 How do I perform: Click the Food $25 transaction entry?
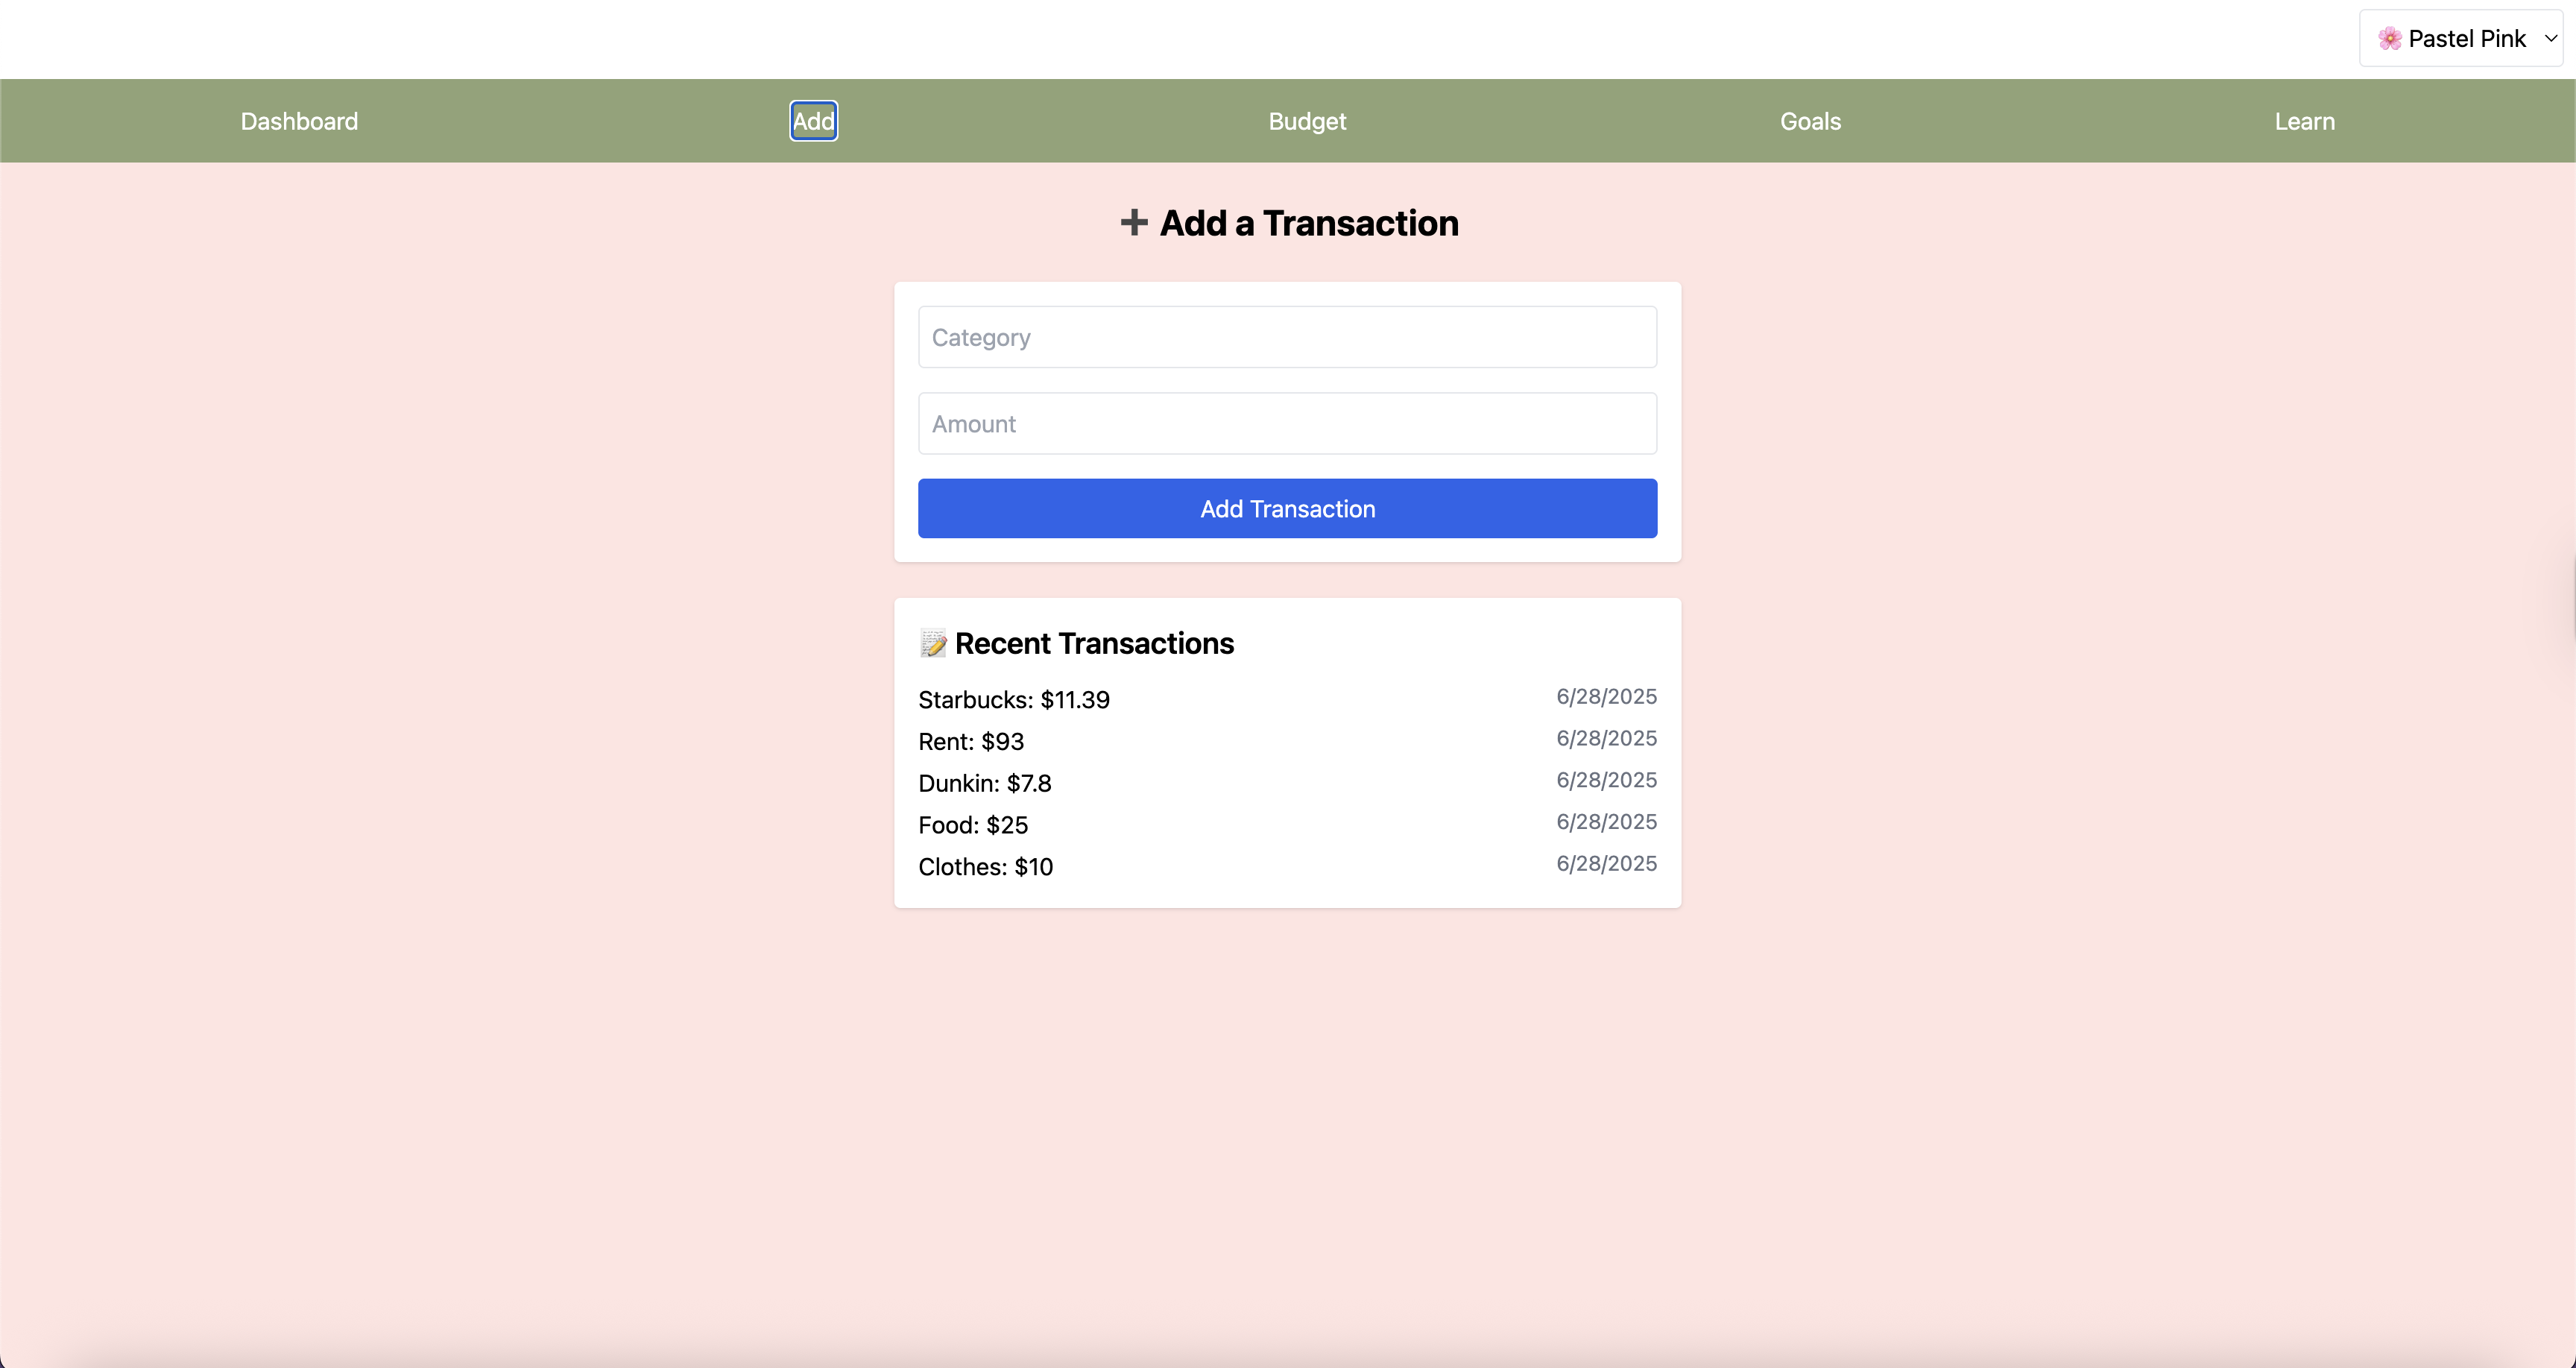973,826
